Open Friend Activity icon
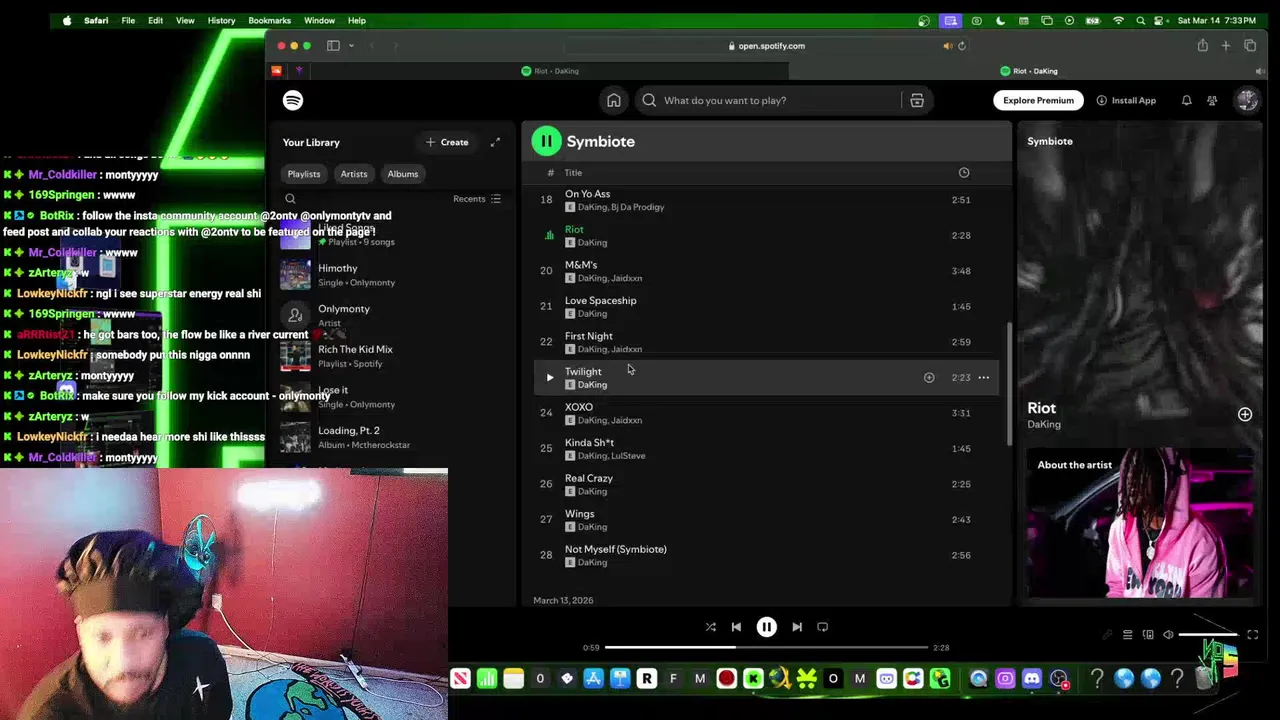The height and width of the screenshot is (720, 1280). 1212,100
